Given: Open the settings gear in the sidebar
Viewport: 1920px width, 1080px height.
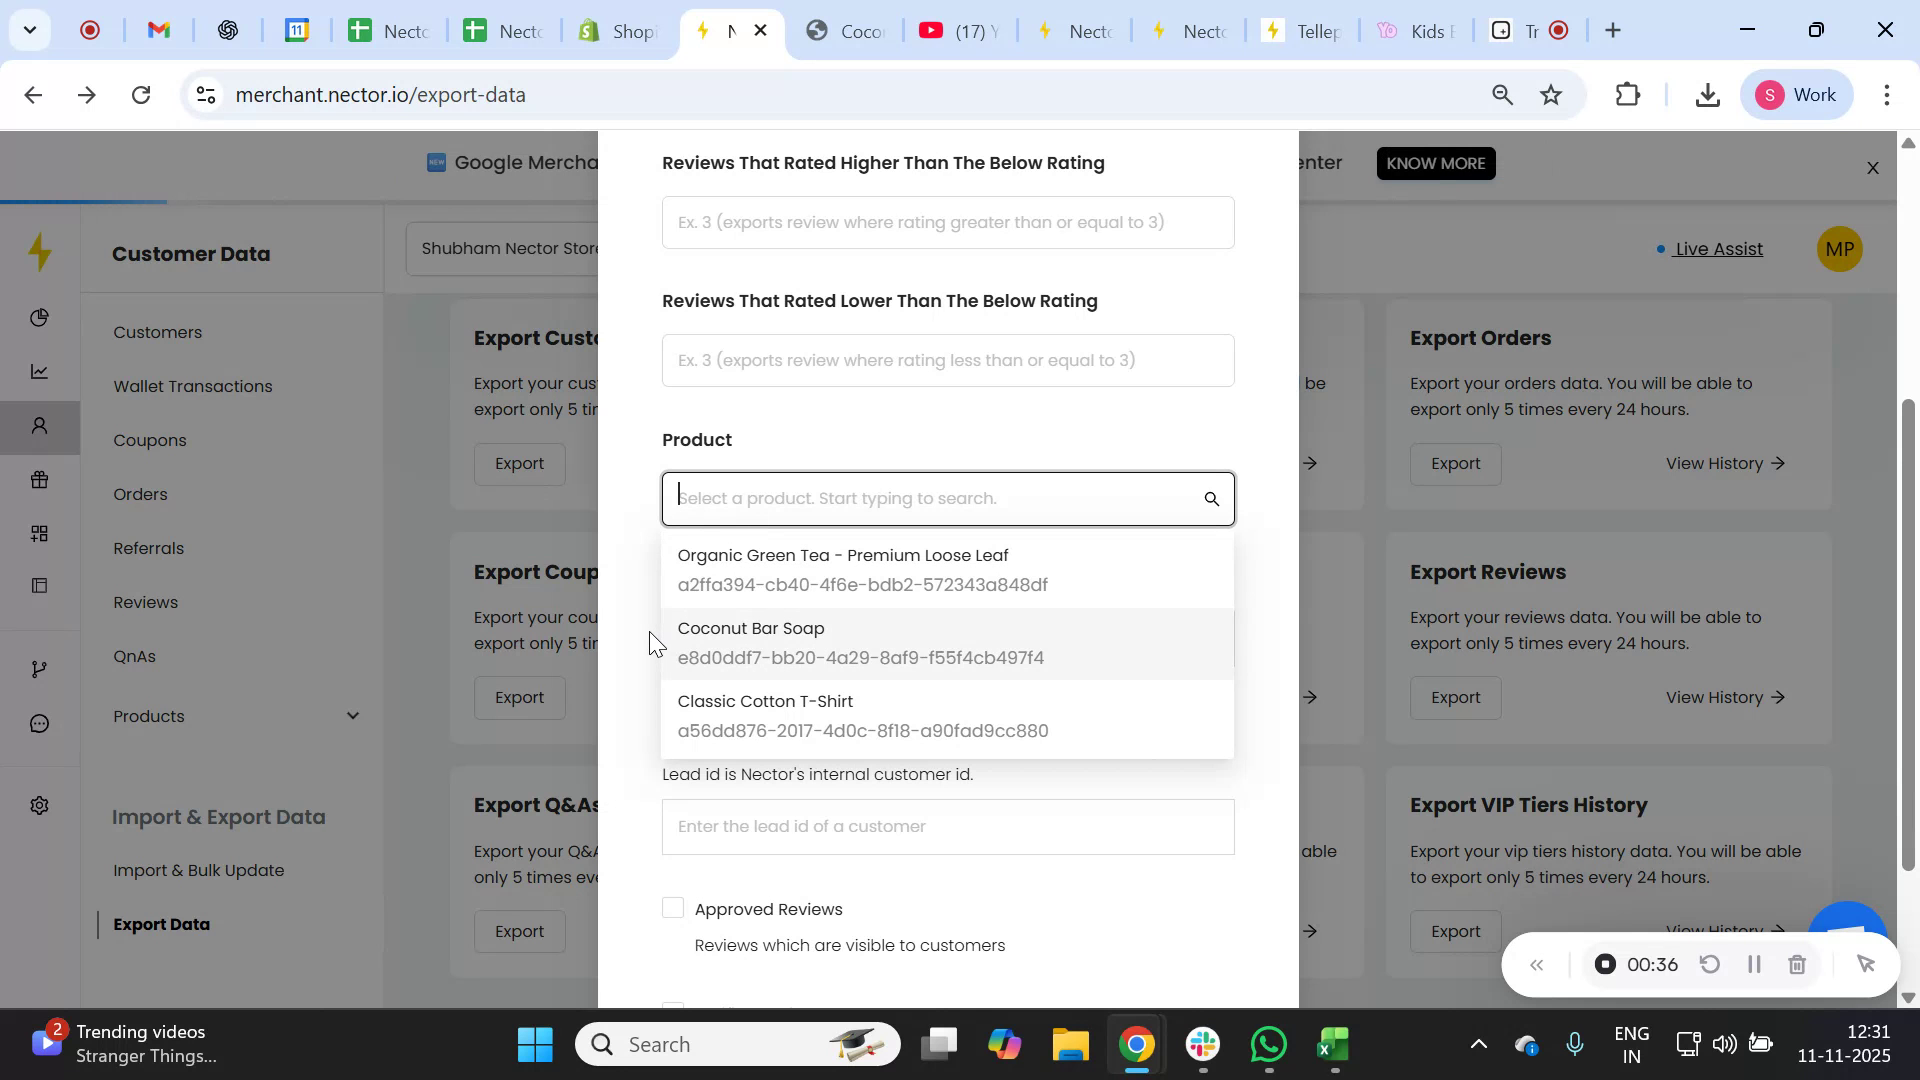Looking at the screenshot, I should tap(40, 805).
